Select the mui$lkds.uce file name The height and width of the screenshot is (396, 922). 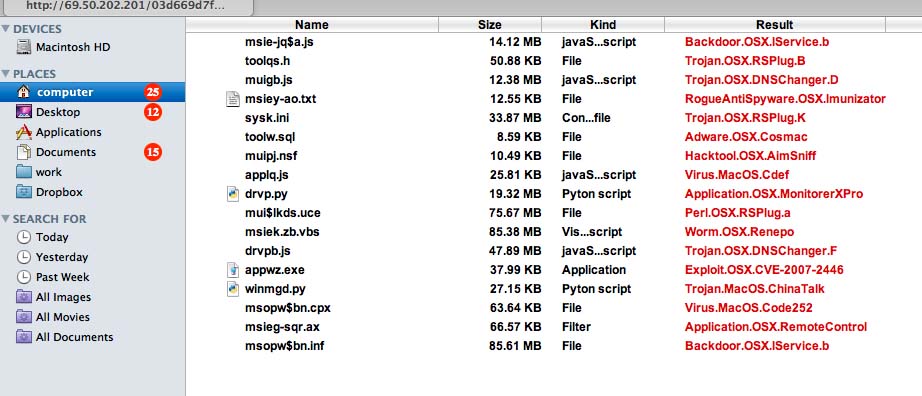click(283, 212)
